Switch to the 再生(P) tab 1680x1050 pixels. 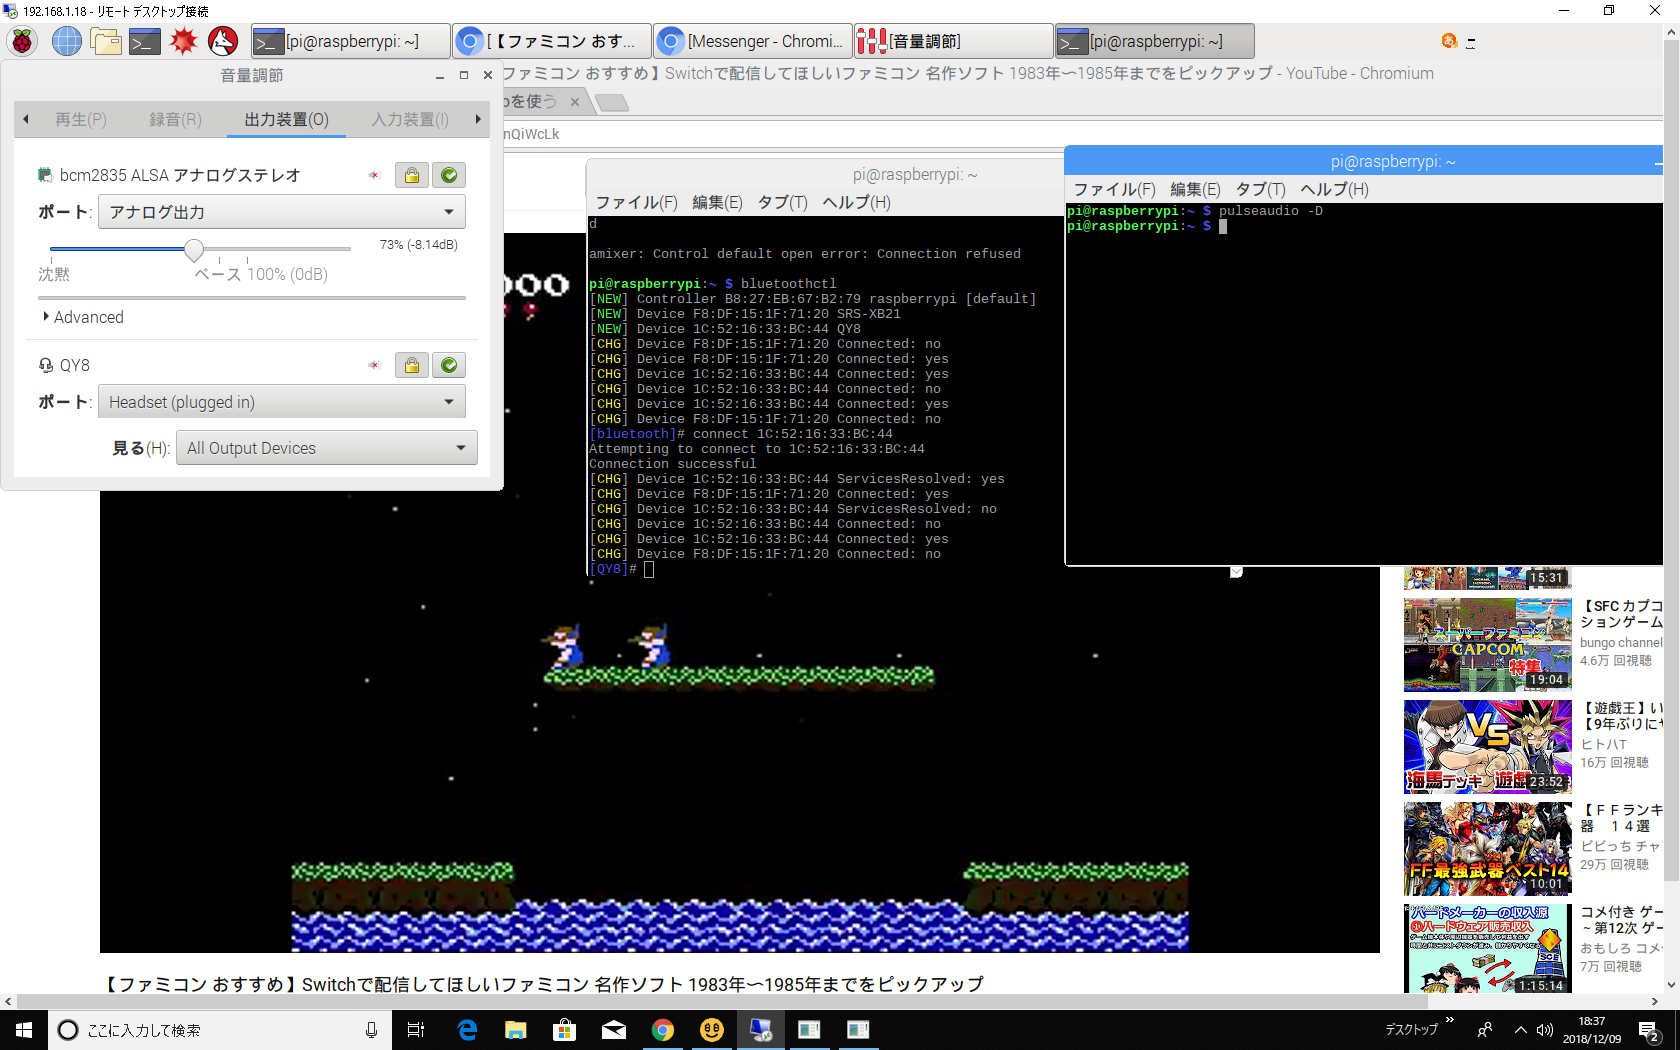point(81,120)
